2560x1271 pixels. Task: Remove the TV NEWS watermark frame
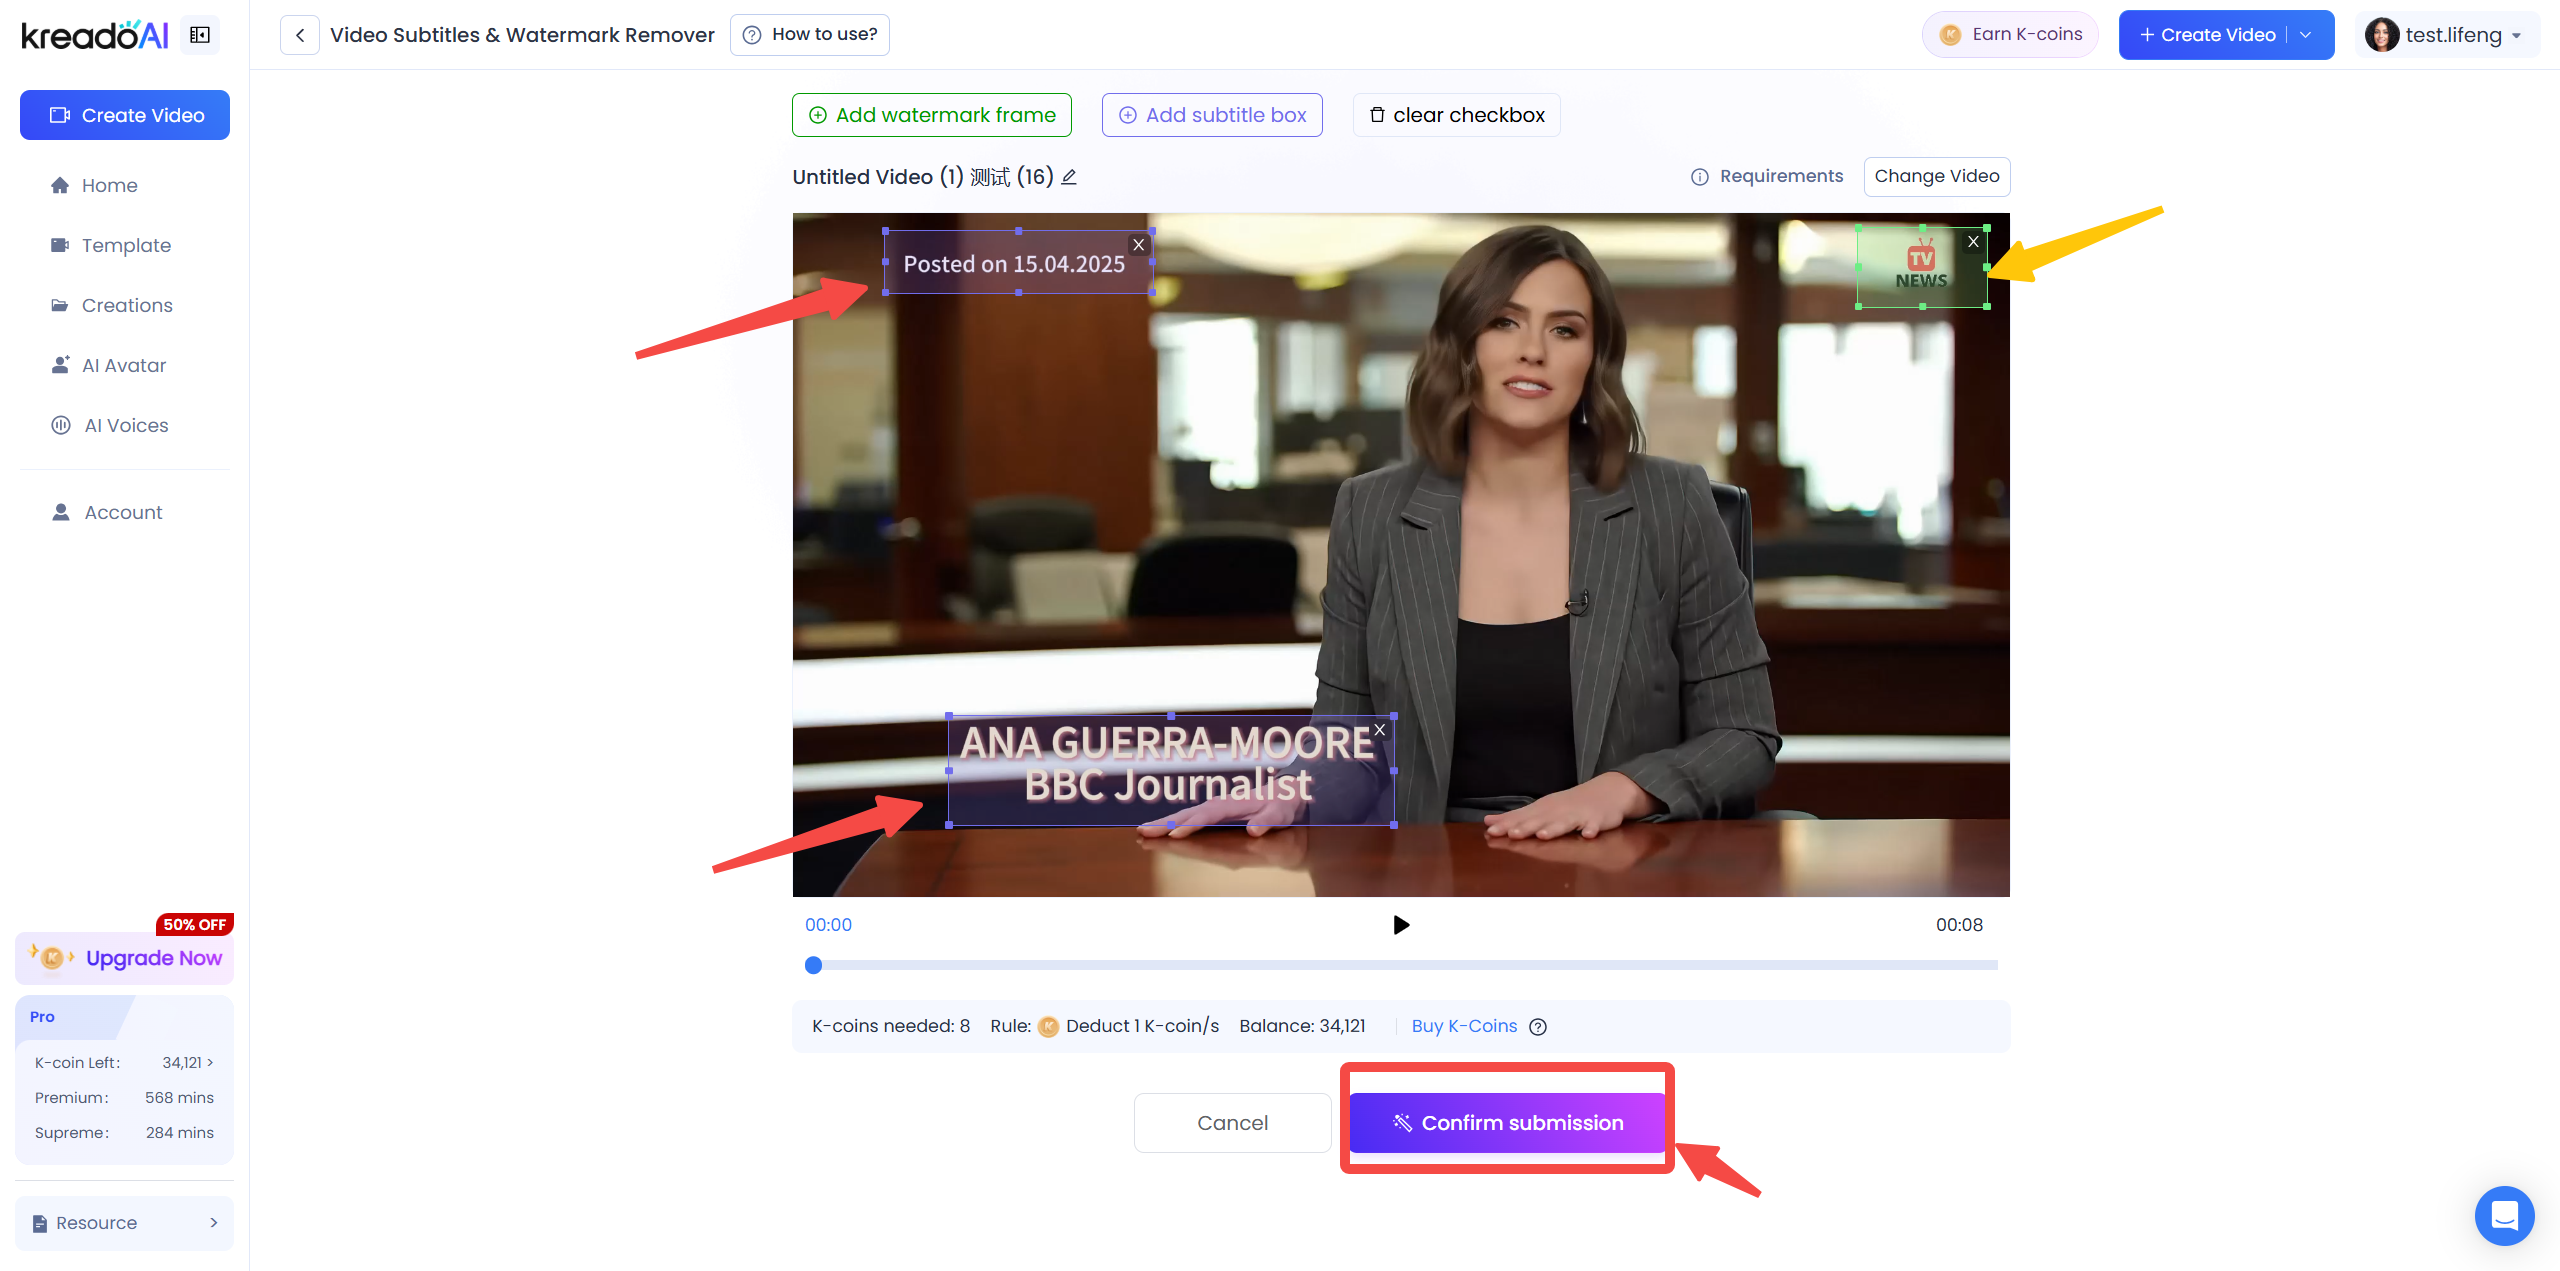pos(1973,242)
